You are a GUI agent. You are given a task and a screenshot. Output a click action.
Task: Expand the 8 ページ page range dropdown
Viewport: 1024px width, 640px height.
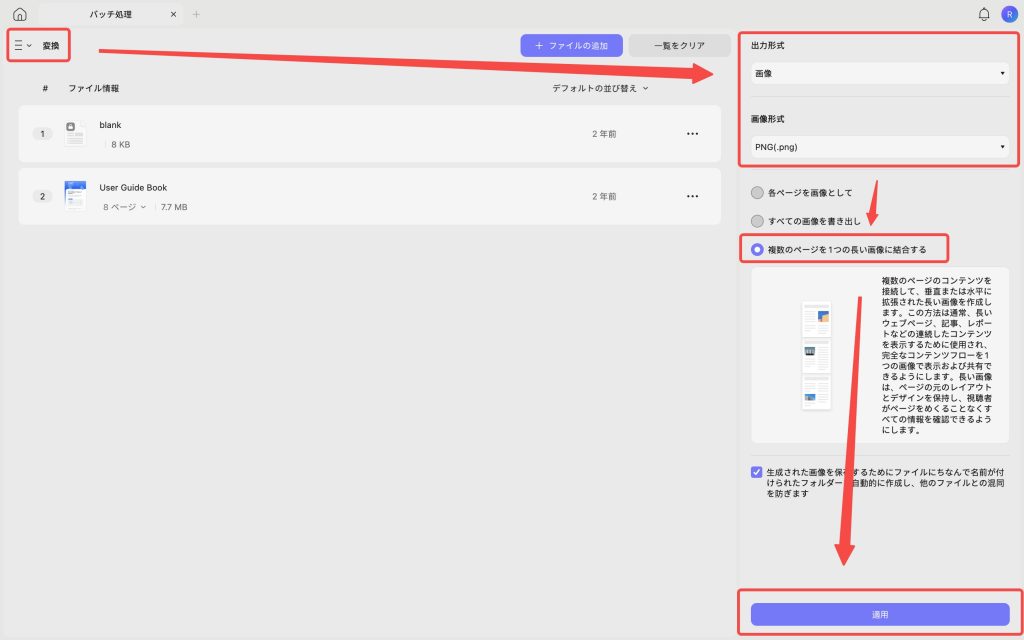(x=124, y=207)
